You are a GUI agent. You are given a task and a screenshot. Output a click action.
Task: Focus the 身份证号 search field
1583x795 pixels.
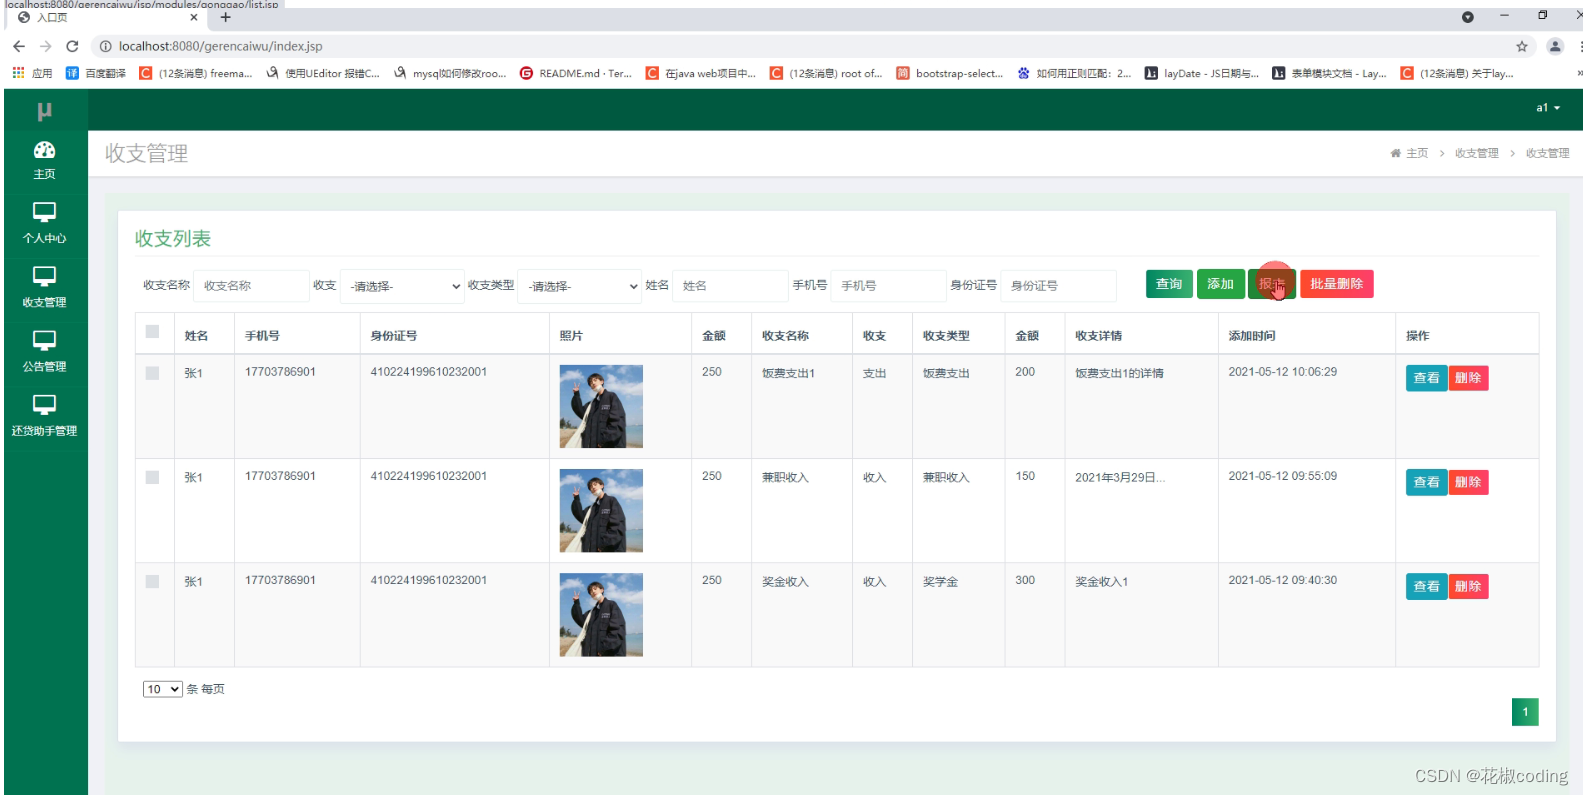pyautogui.click(x=1058, y=286)
